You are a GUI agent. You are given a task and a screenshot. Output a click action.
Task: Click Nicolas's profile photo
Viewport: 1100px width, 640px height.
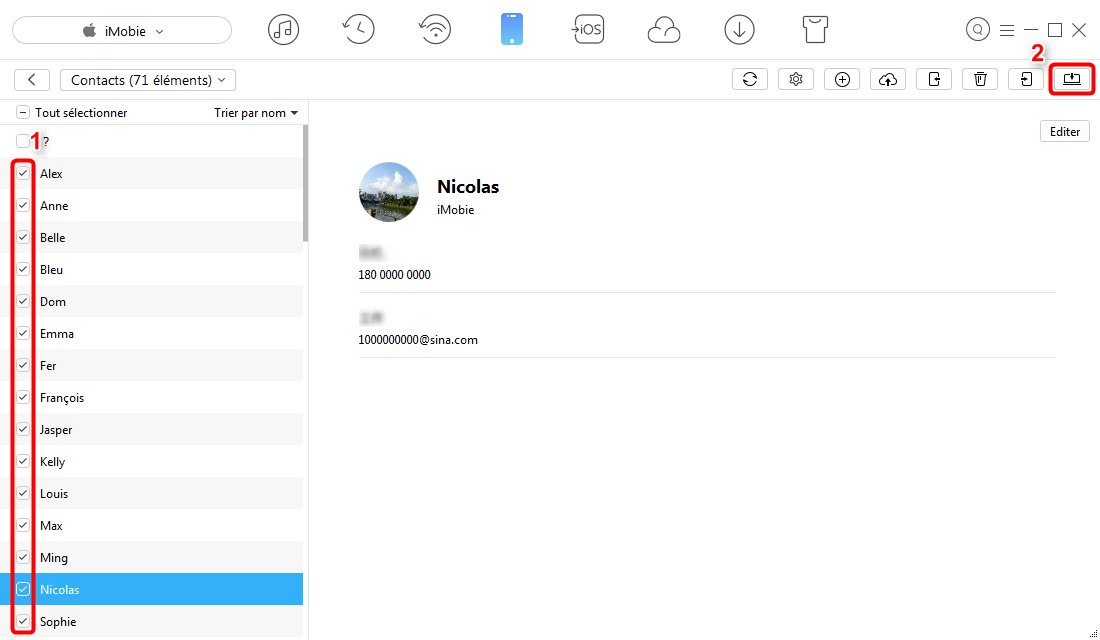pyautogui.click(x=389, y=192)
